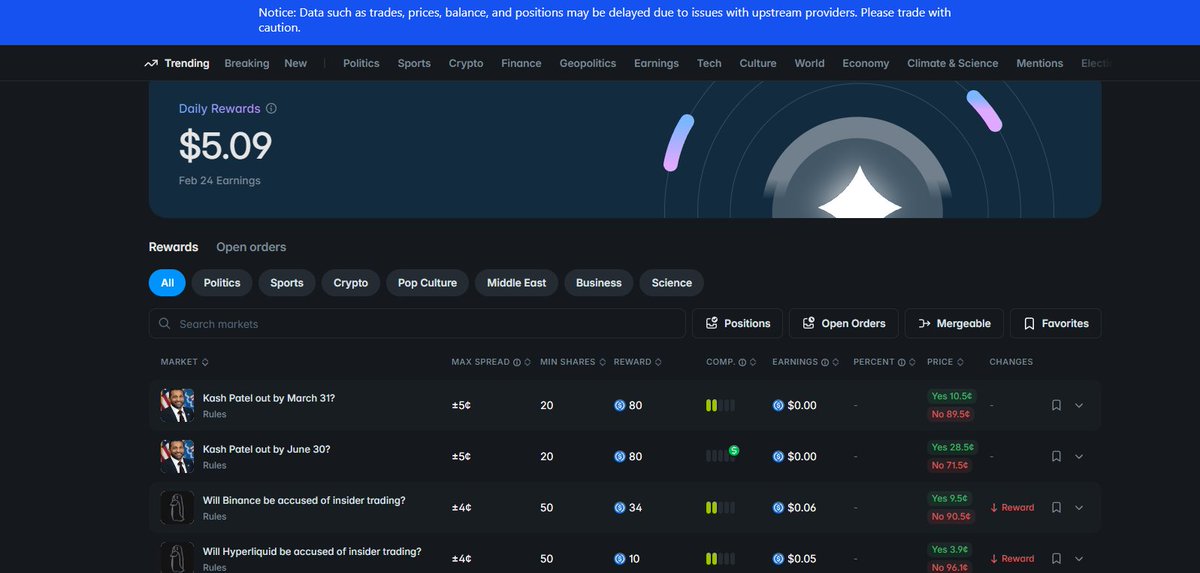
Task: Sort by Reward column arrows
Action: pos(660,362)
